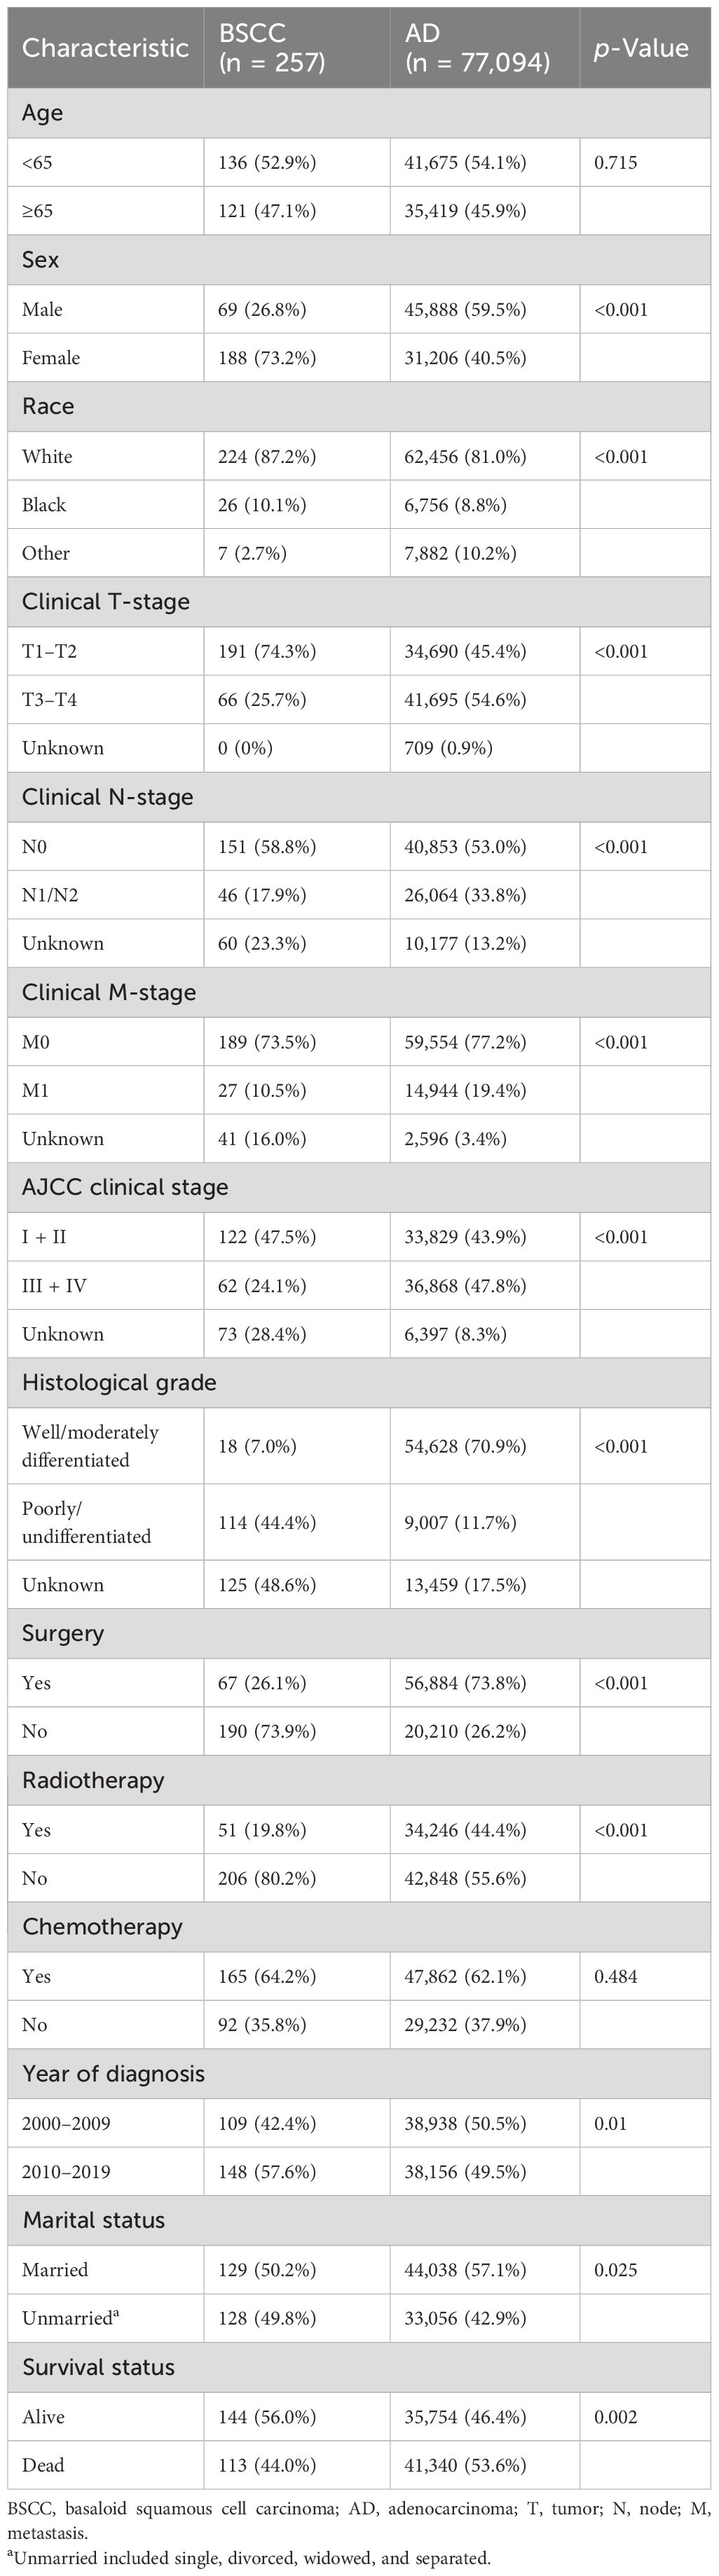The height and width of the screenshot is (2576, 719).
Task: Click the Well/moderately differentiated row label
Action: point(90,1446)
